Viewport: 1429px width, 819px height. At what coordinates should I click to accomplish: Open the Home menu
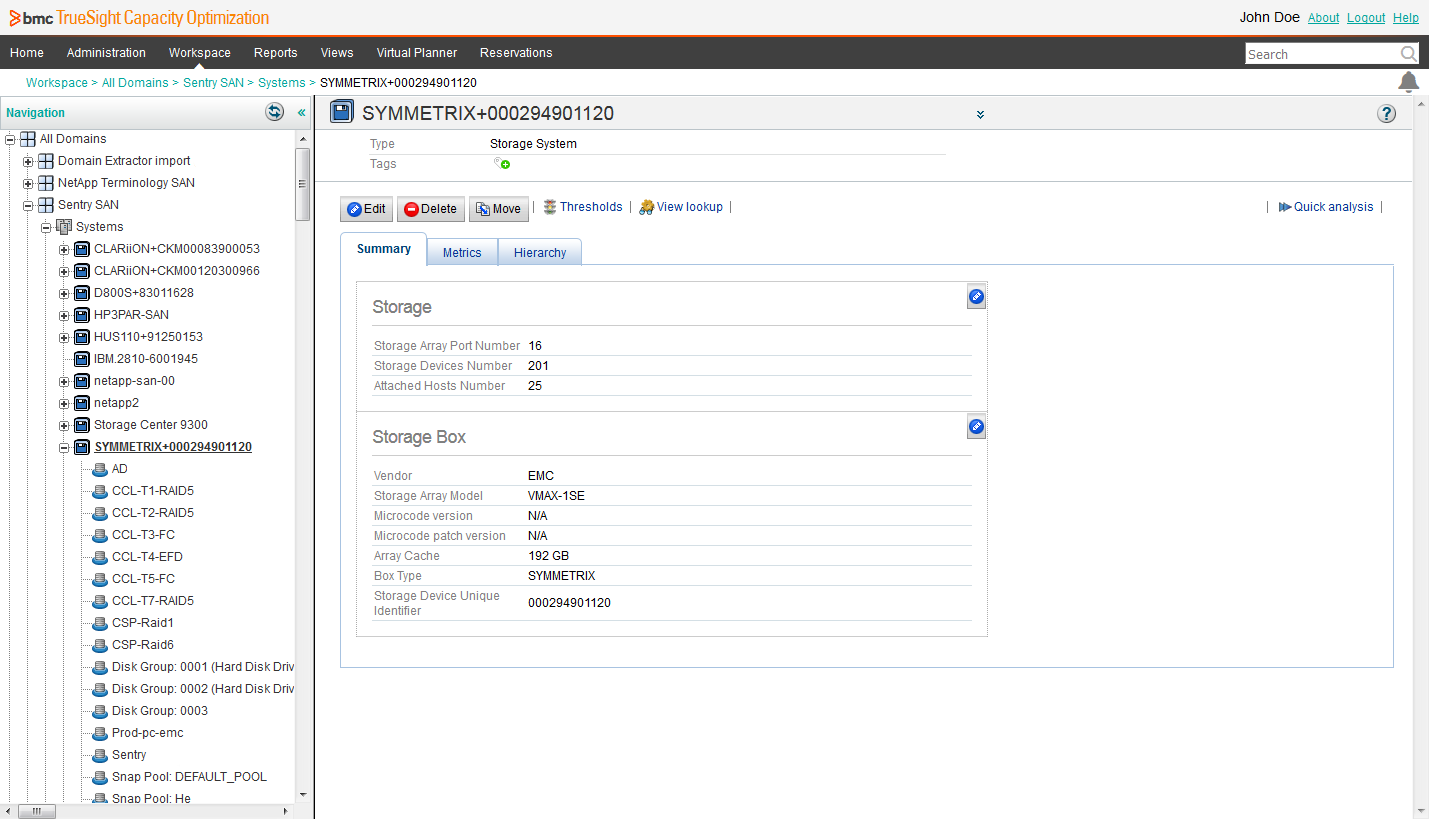[x=27, y=53]
